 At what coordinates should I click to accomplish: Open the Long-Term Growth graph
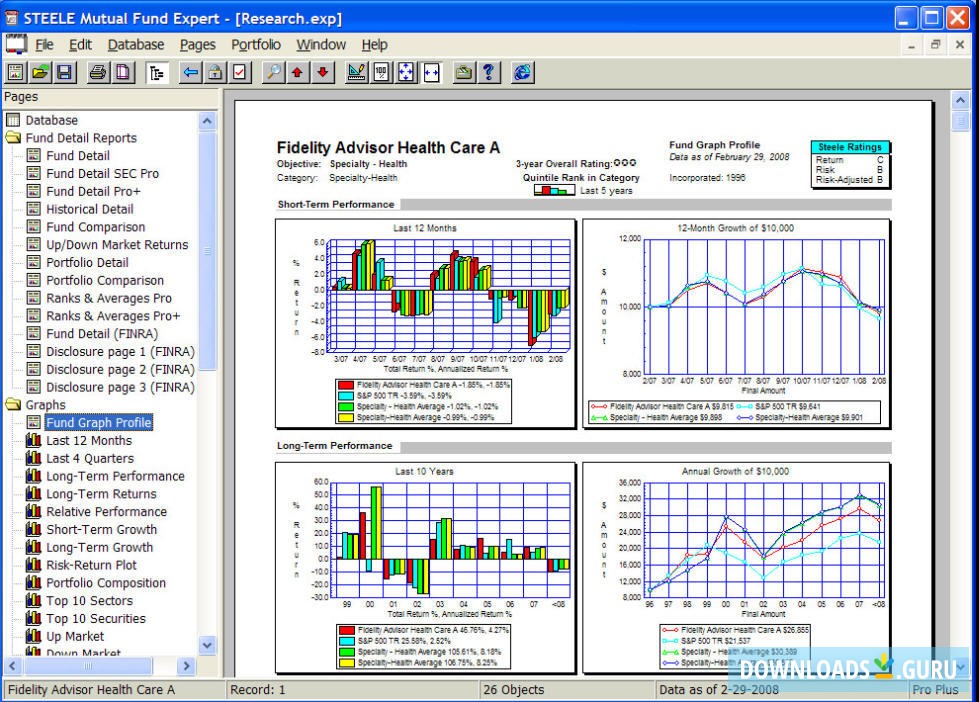[99, 547]
